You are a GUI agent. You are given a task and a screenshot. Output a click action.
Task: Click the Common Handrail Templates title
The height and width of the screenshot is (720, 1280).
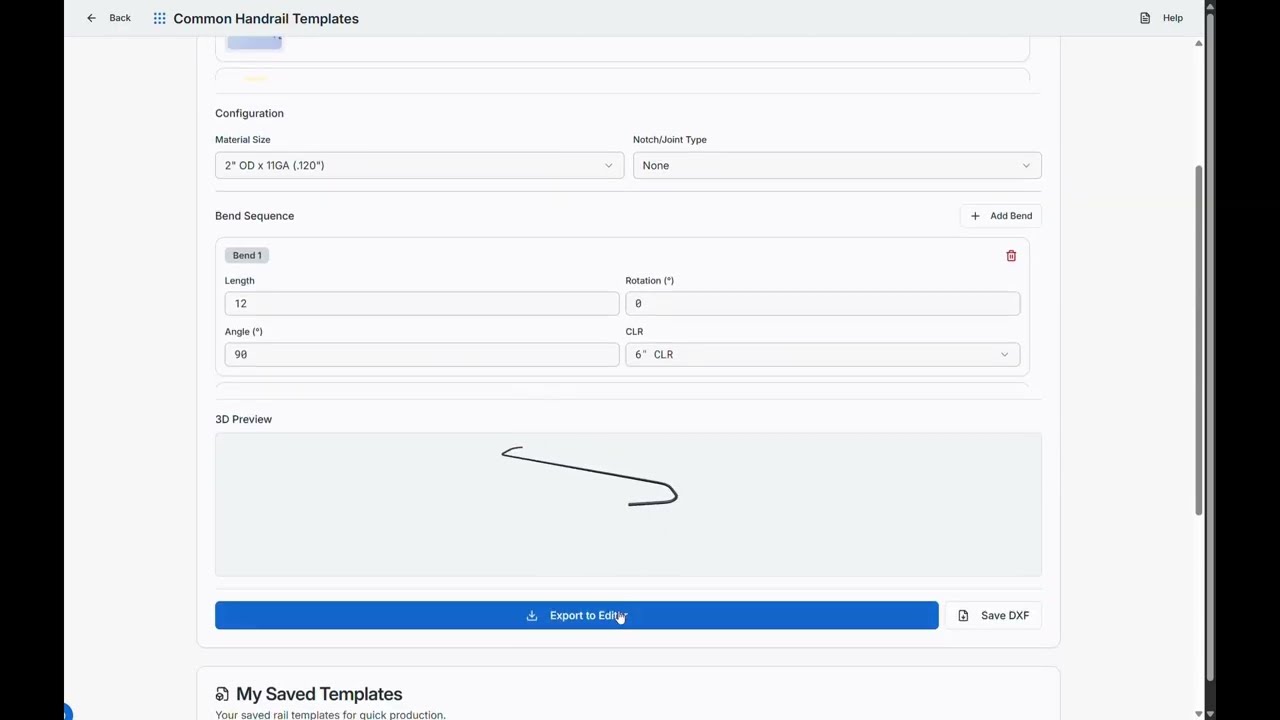266,18
